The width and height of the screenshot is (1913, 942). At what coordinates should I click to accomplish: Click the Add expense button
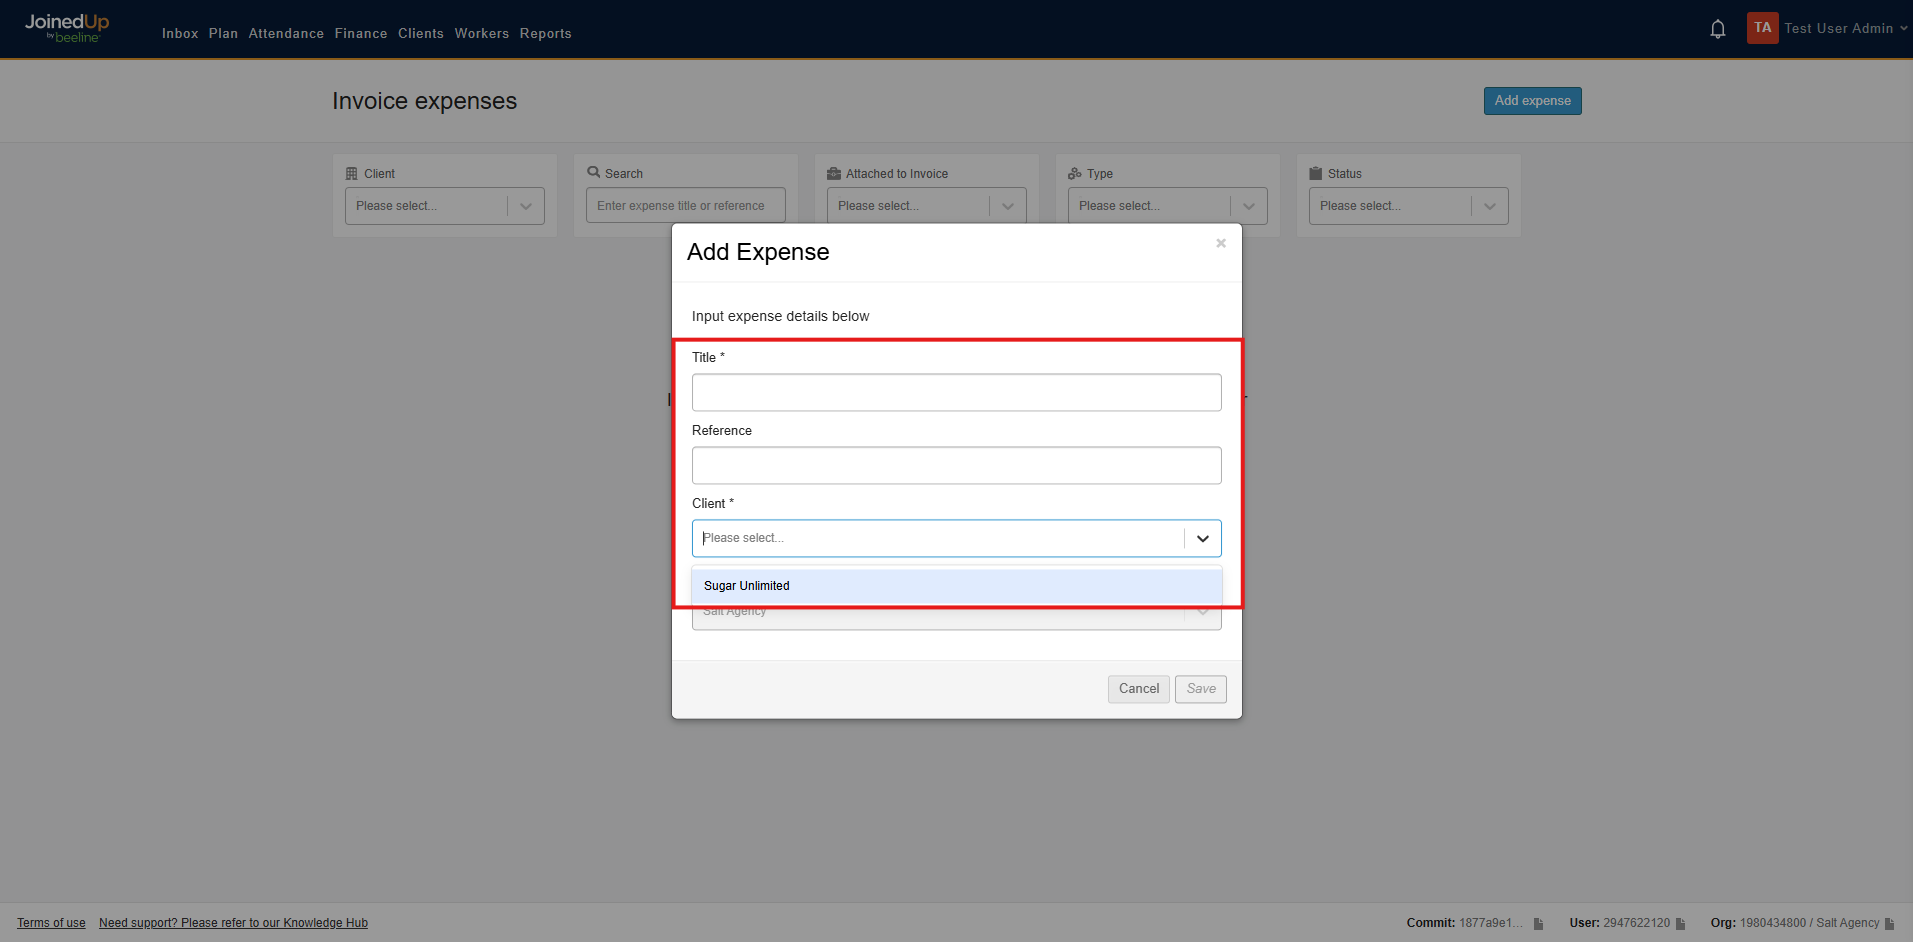coord(1532,100)
